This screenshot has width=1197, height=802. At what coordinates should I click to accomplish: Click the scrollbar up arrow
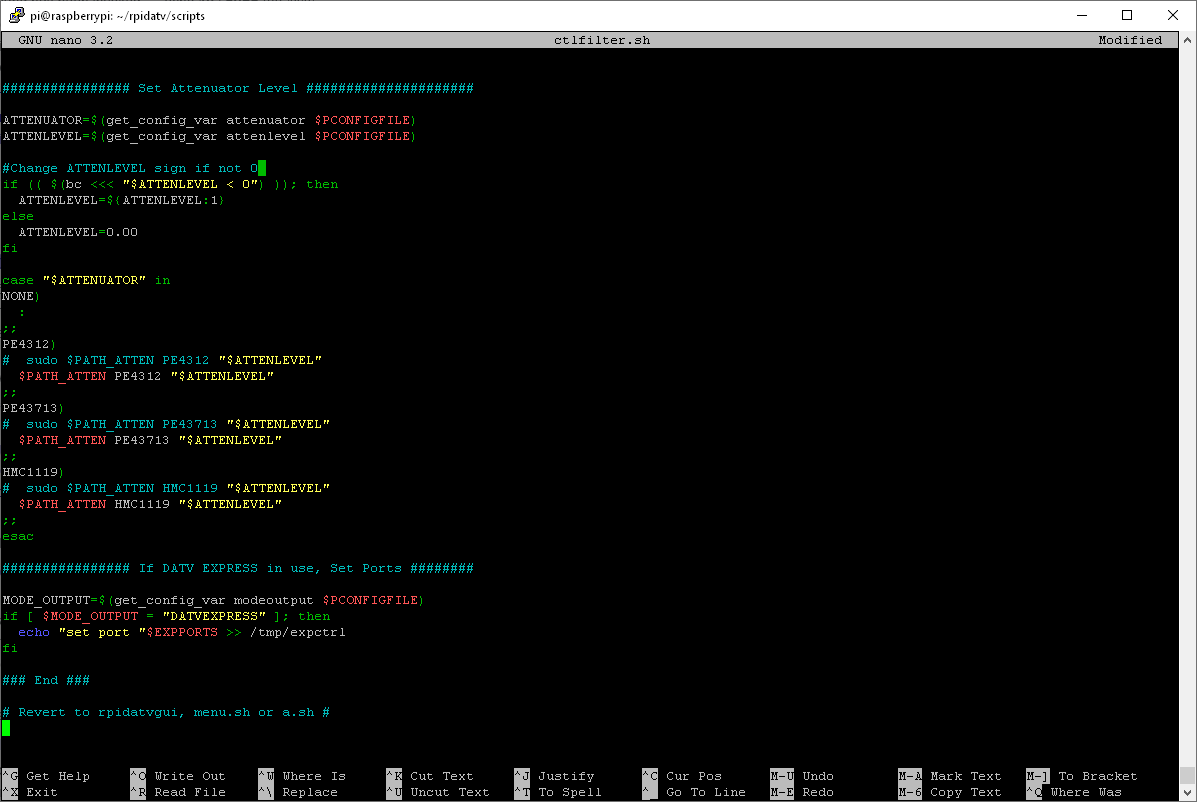click(1188, 40)
